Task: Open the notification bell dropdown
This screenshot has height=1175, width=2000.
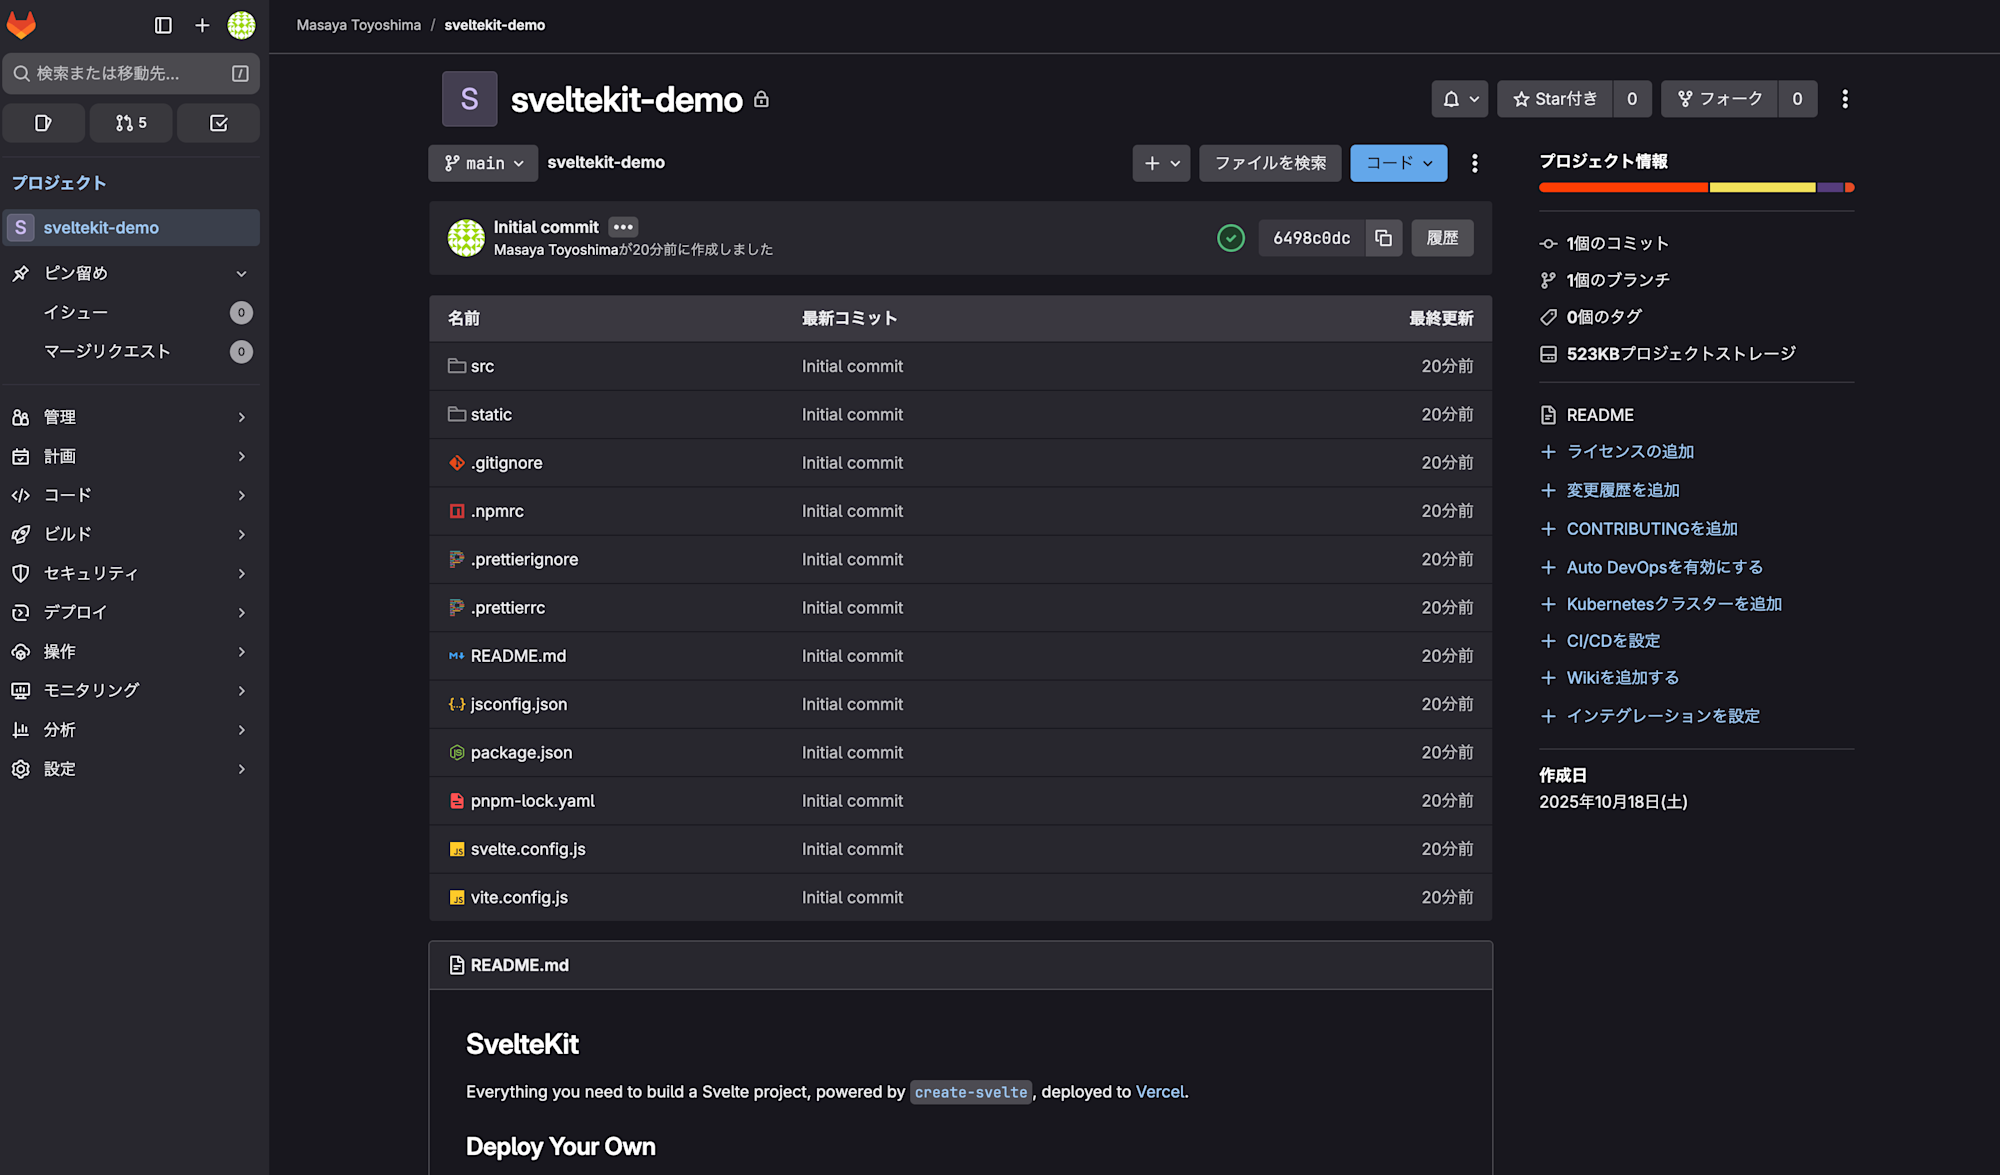Action: (1459, 99)
